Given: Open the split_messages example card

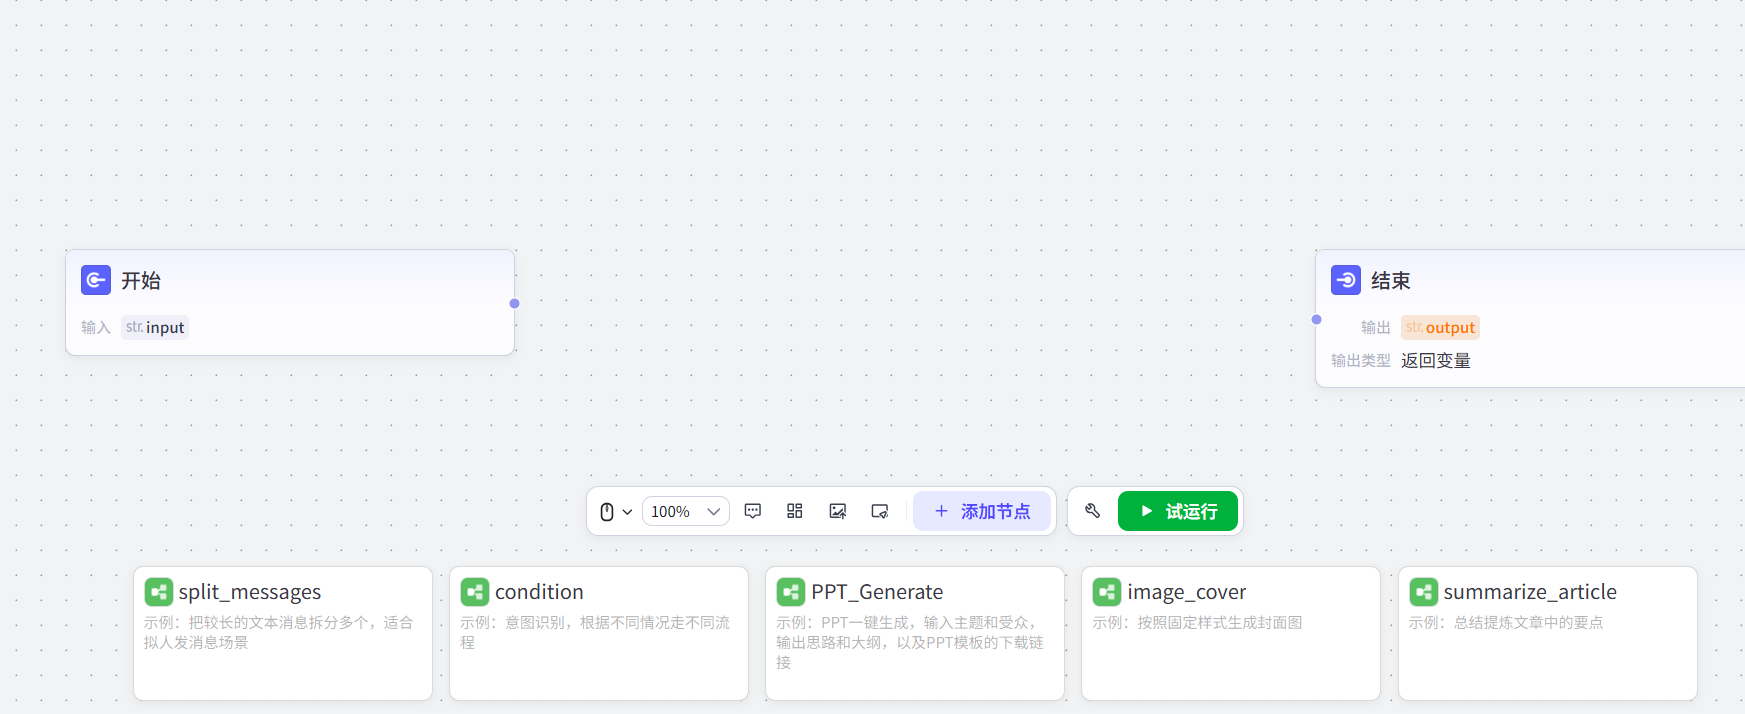Looking at the screenshot, I should tap(283, 634).
